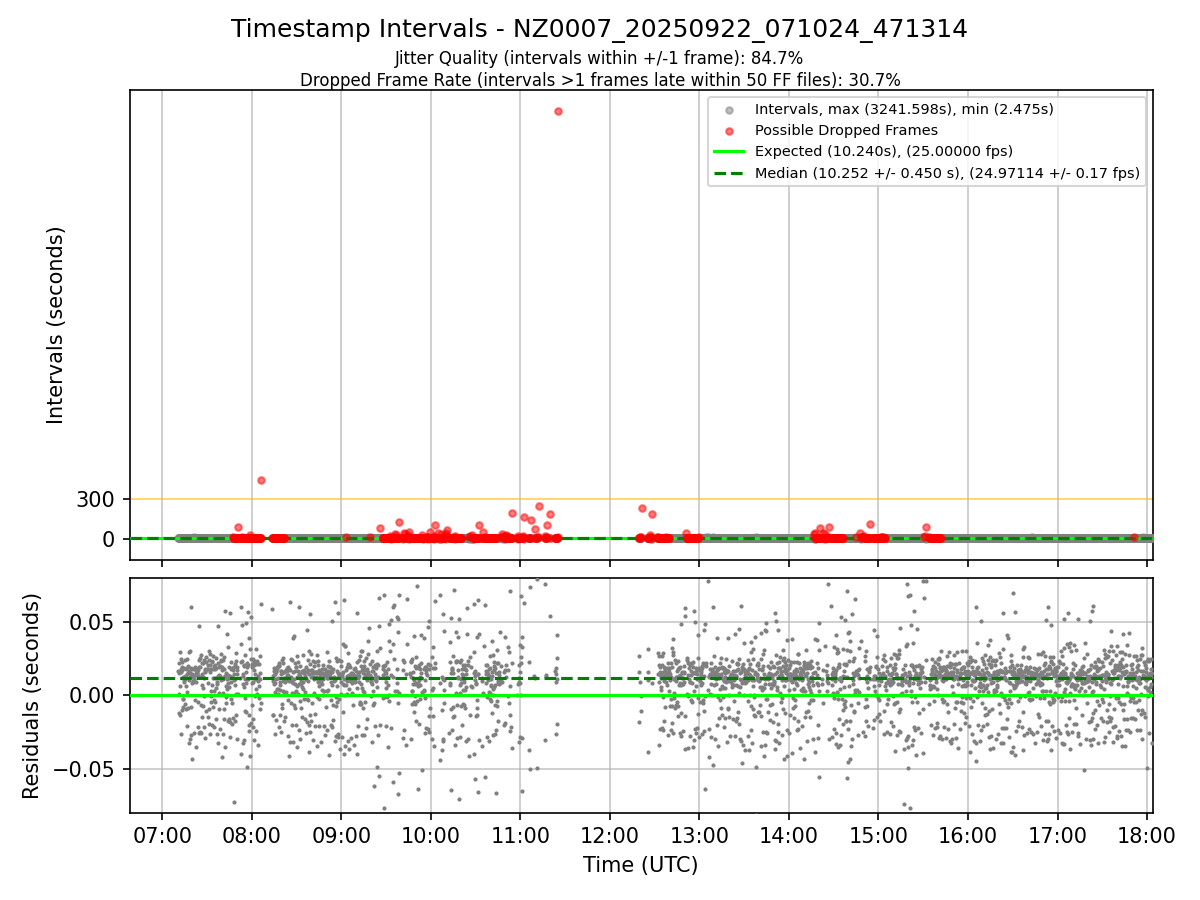Image resolution: width=1200 pixels, height=900 pixels.
Task: Click the 0.05 residuals tick label
Action: [x=93, y=622]
